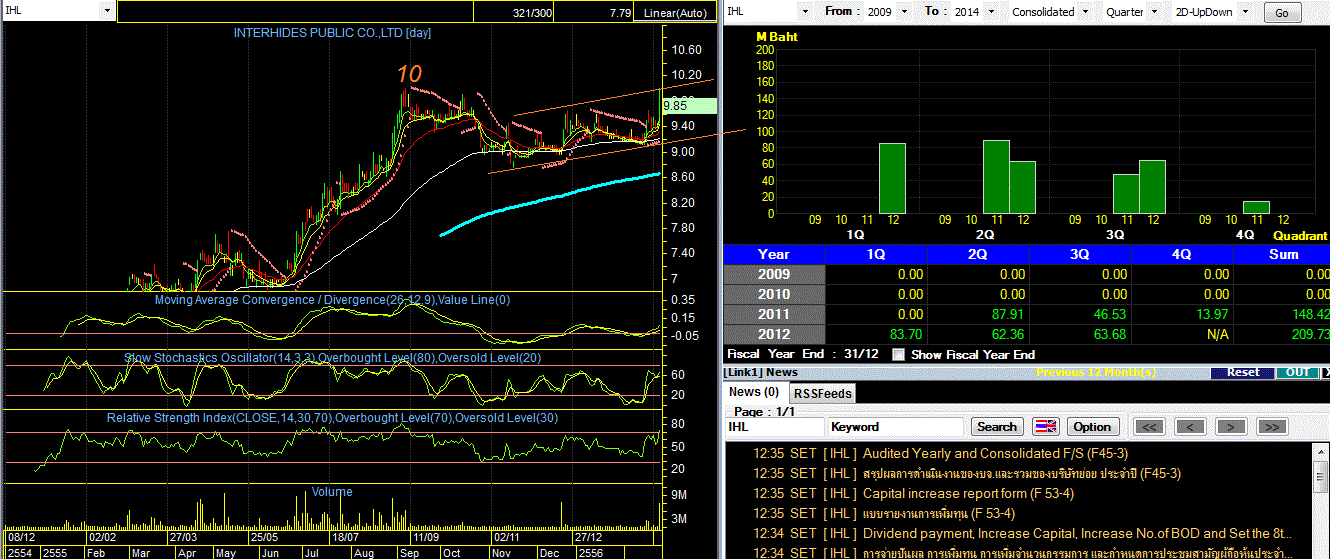
Task: Click the Year column header
Action: coord(774,254)
